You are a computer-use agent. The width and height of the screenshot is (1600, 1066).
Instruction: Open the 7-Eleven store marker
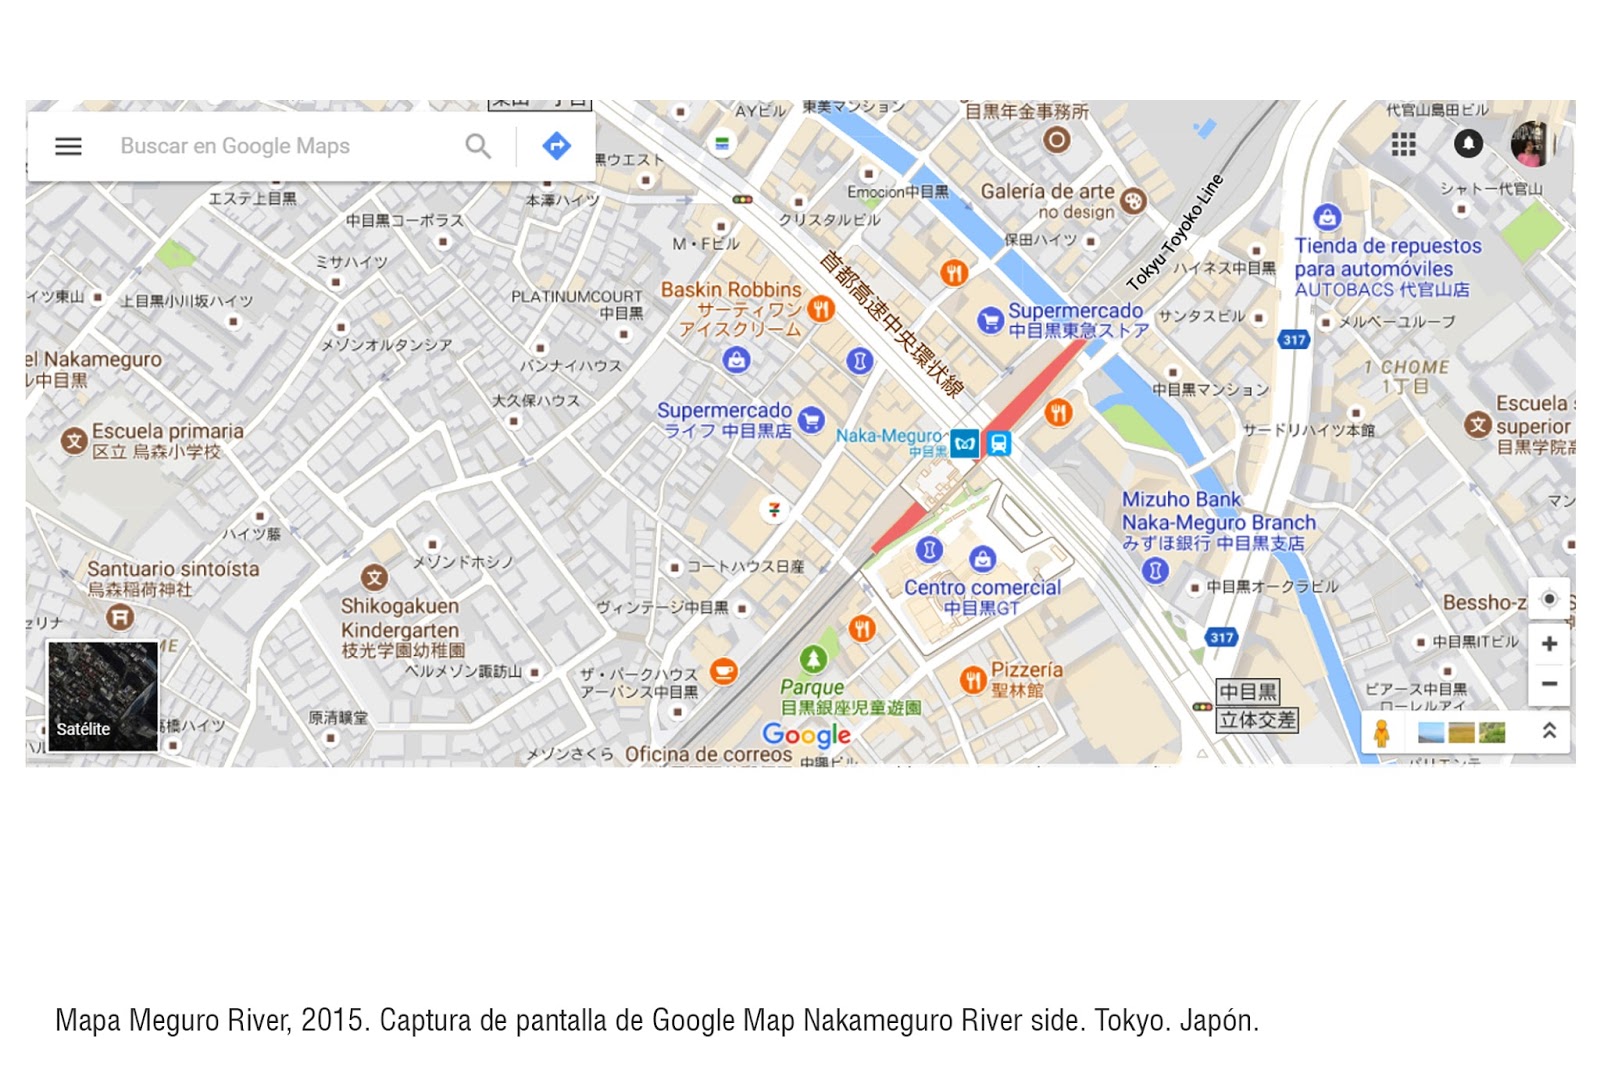pyautogui.click(x=774, y=510)
